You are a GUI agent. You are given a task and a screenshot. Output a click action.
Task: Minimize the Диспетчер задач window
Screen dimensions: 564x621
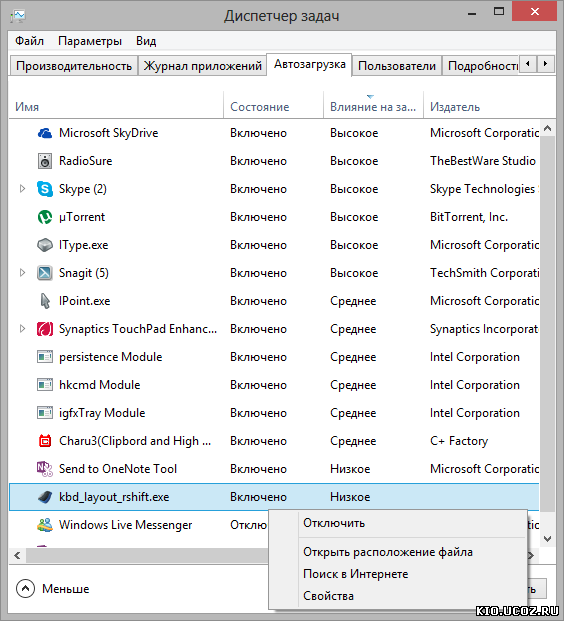coord(472,13)
